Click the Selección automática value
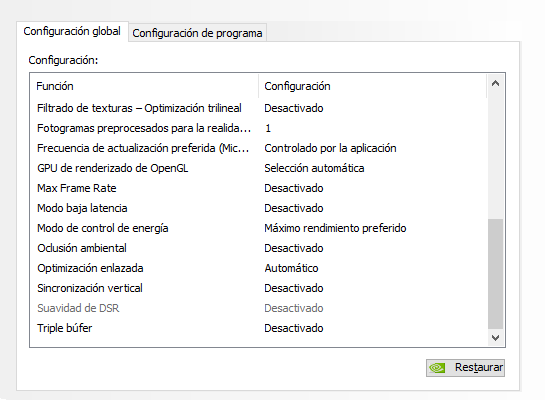This screenshot has width=545, height=405. click(314, 168)
